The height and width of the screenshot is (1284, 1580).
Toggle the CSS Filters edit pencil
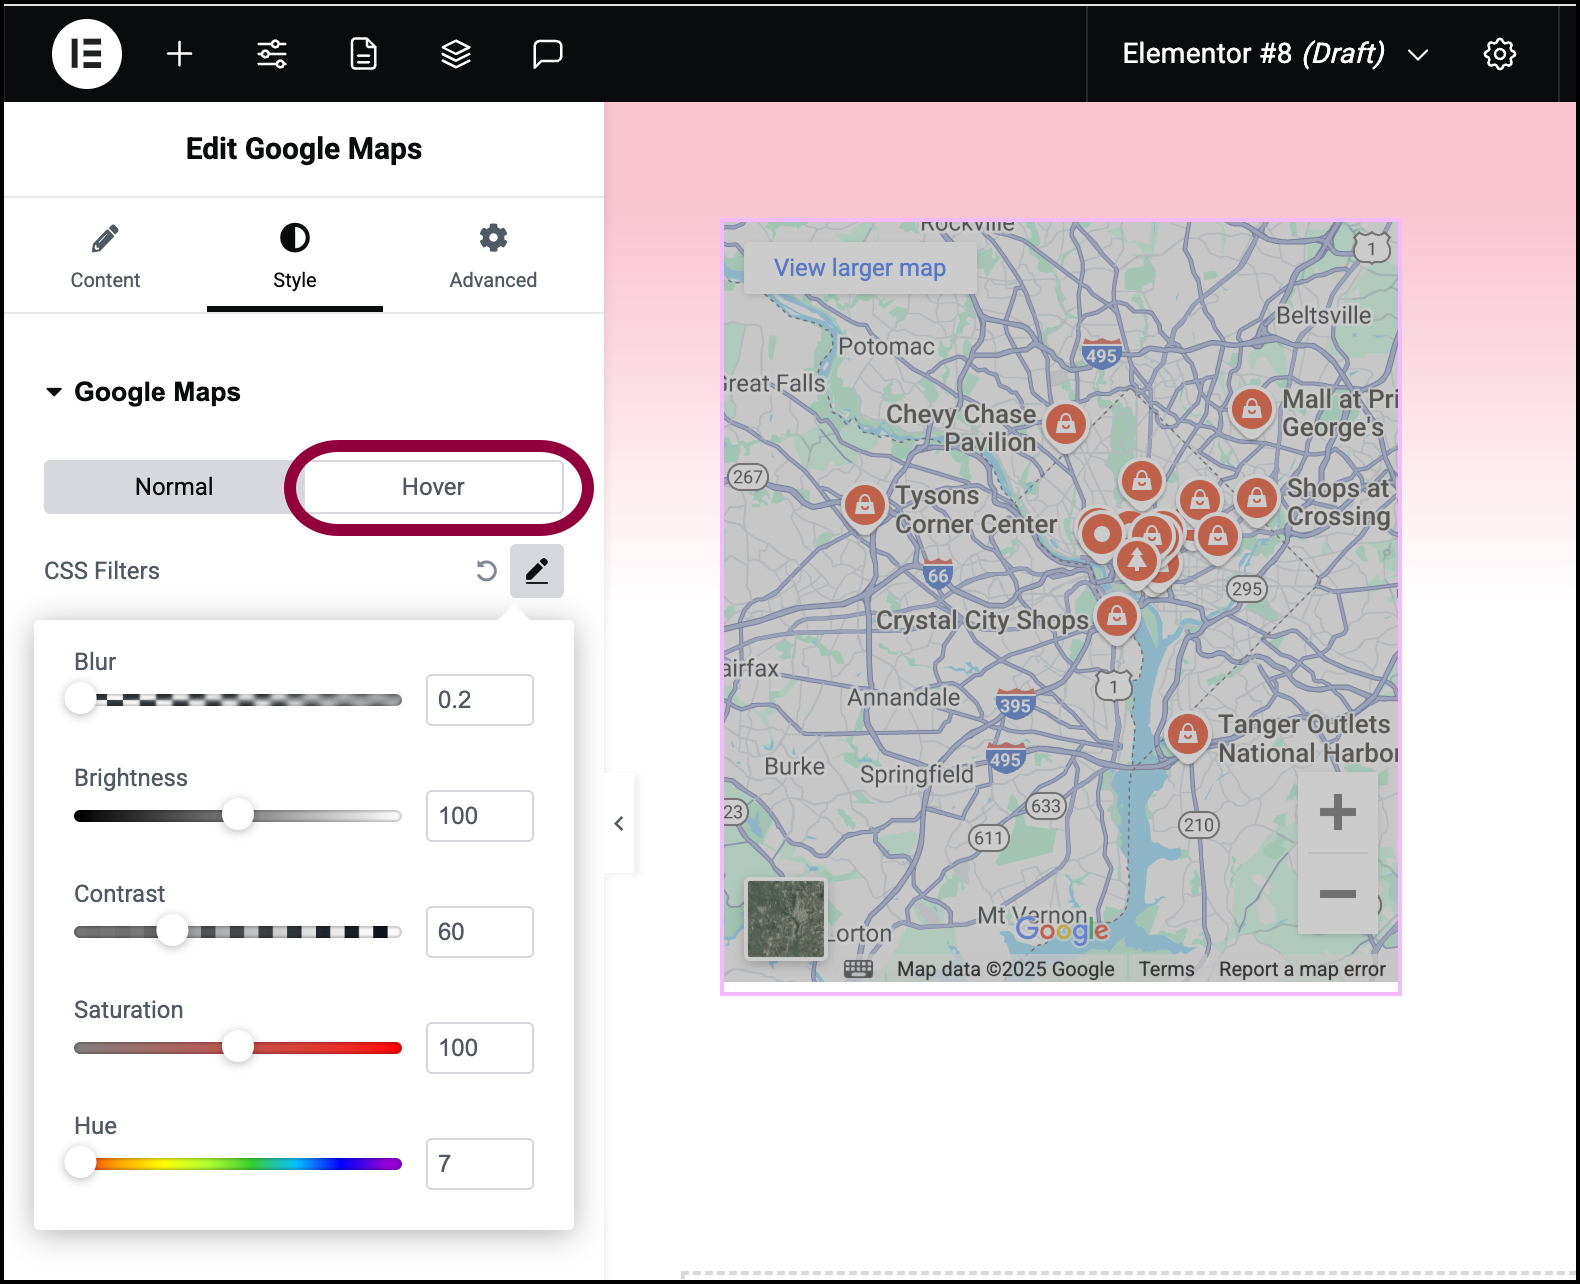tap(537, 571)
